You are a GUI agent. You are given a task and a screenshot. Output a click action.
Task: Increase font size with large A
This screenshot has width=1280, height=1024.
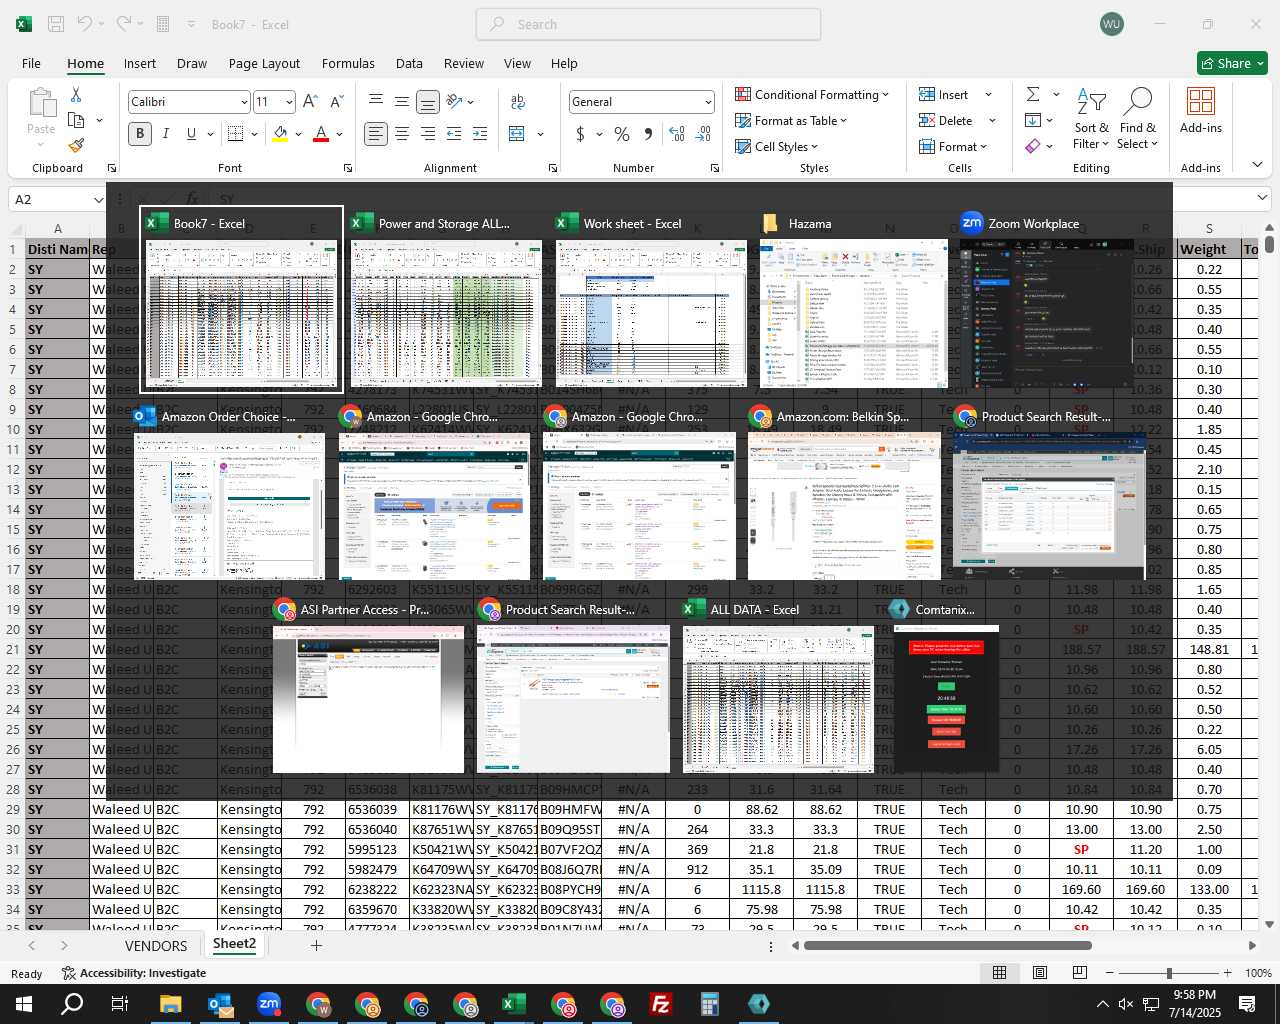pos(310,102)
